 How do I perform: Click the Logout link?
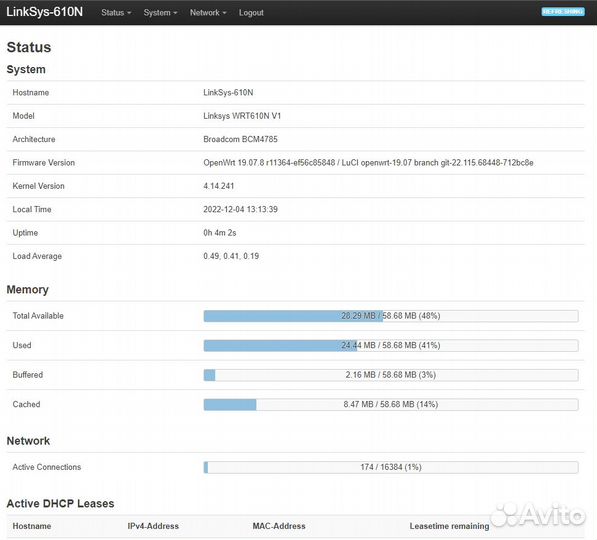(251, 13)
